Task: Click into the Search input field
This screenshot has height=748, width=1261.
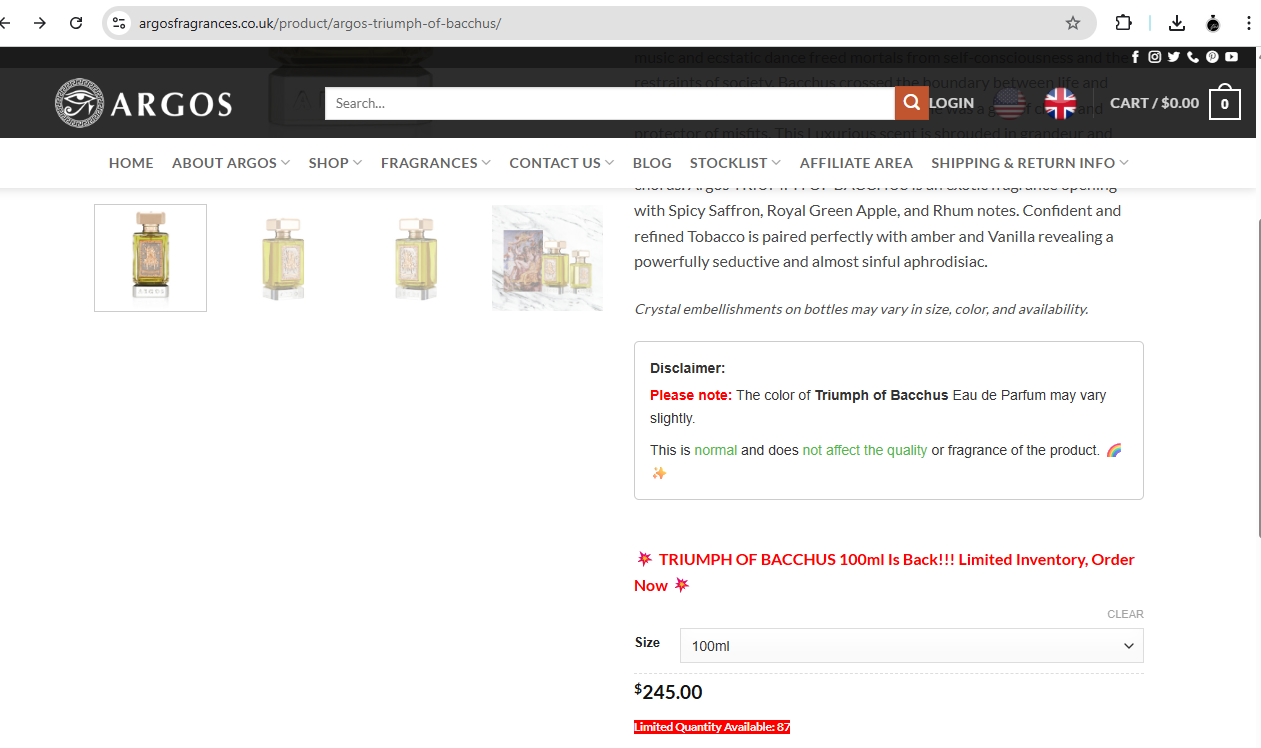Action: coord(610,103)
